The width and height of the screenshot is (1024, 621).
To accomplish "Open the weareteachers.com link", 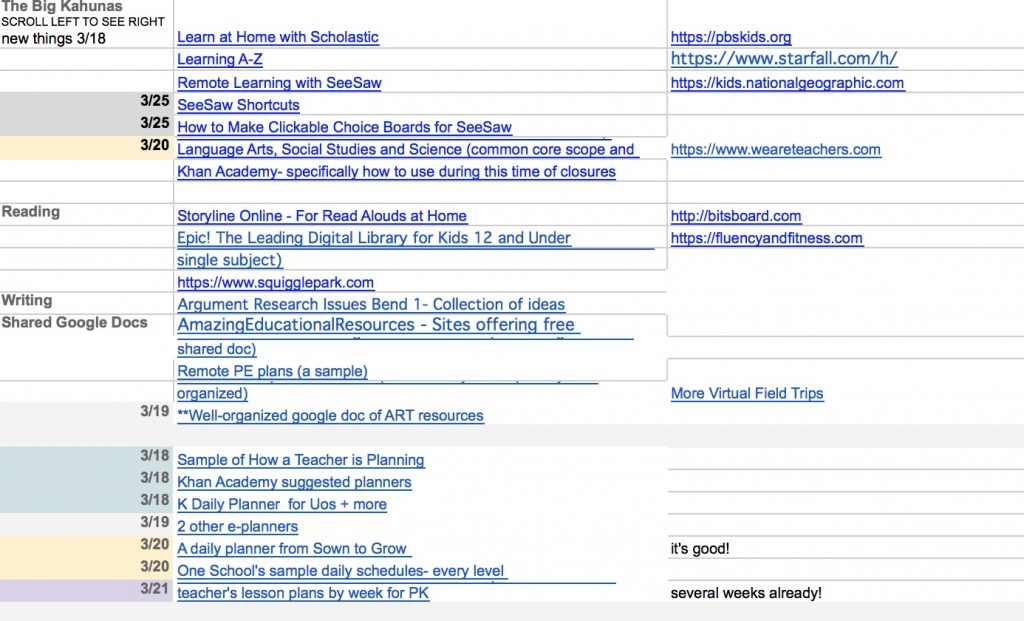I will pos(775,150).
